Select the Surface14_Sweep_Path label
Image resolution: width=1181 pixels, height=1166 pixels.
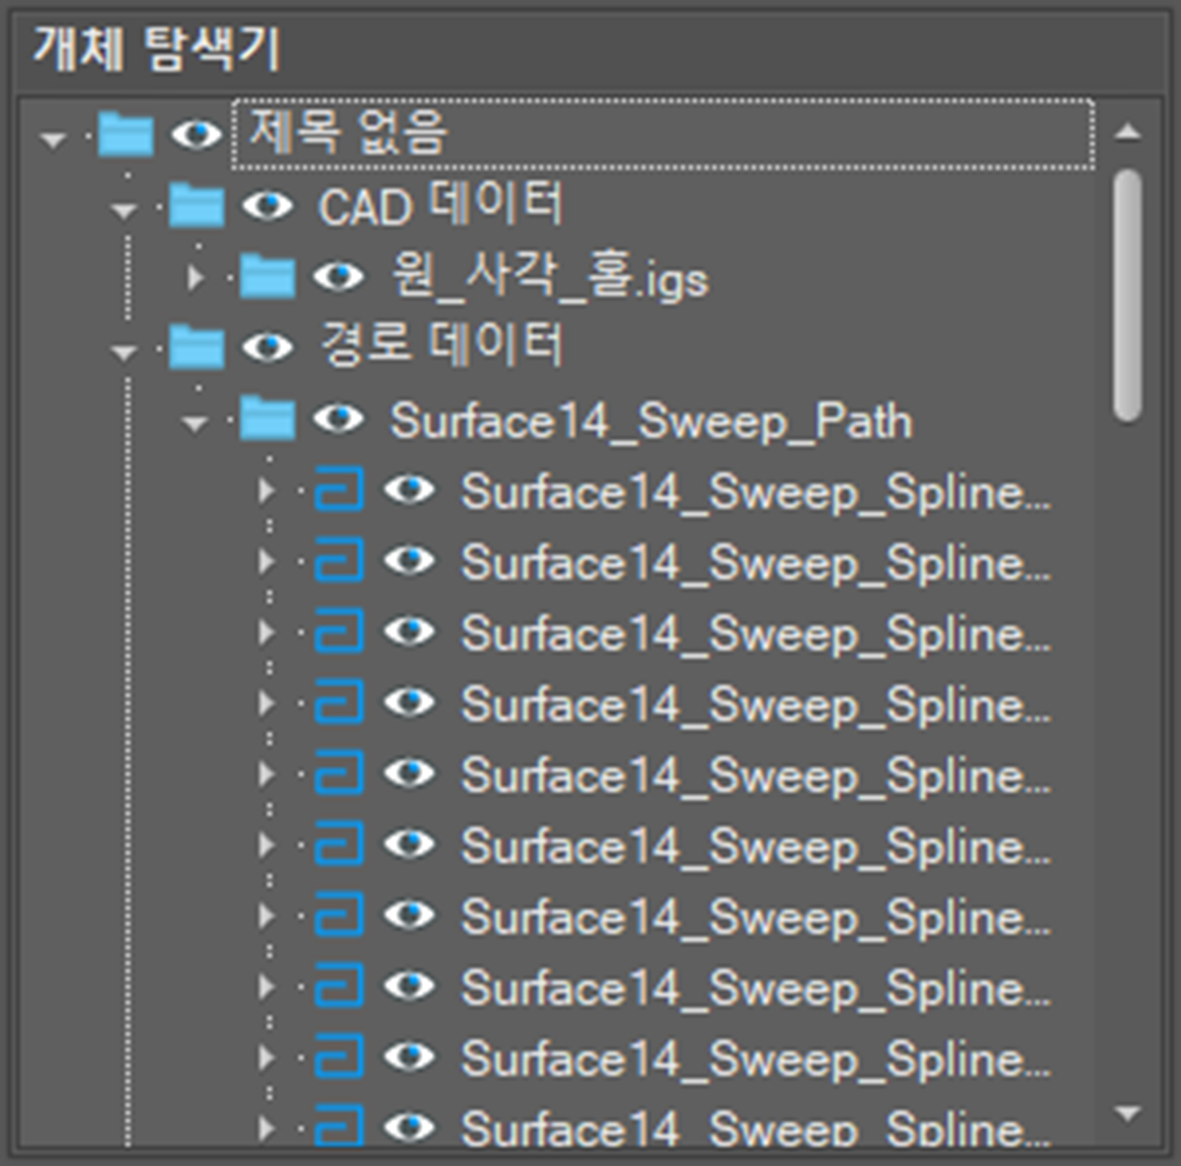pos(650,421)
